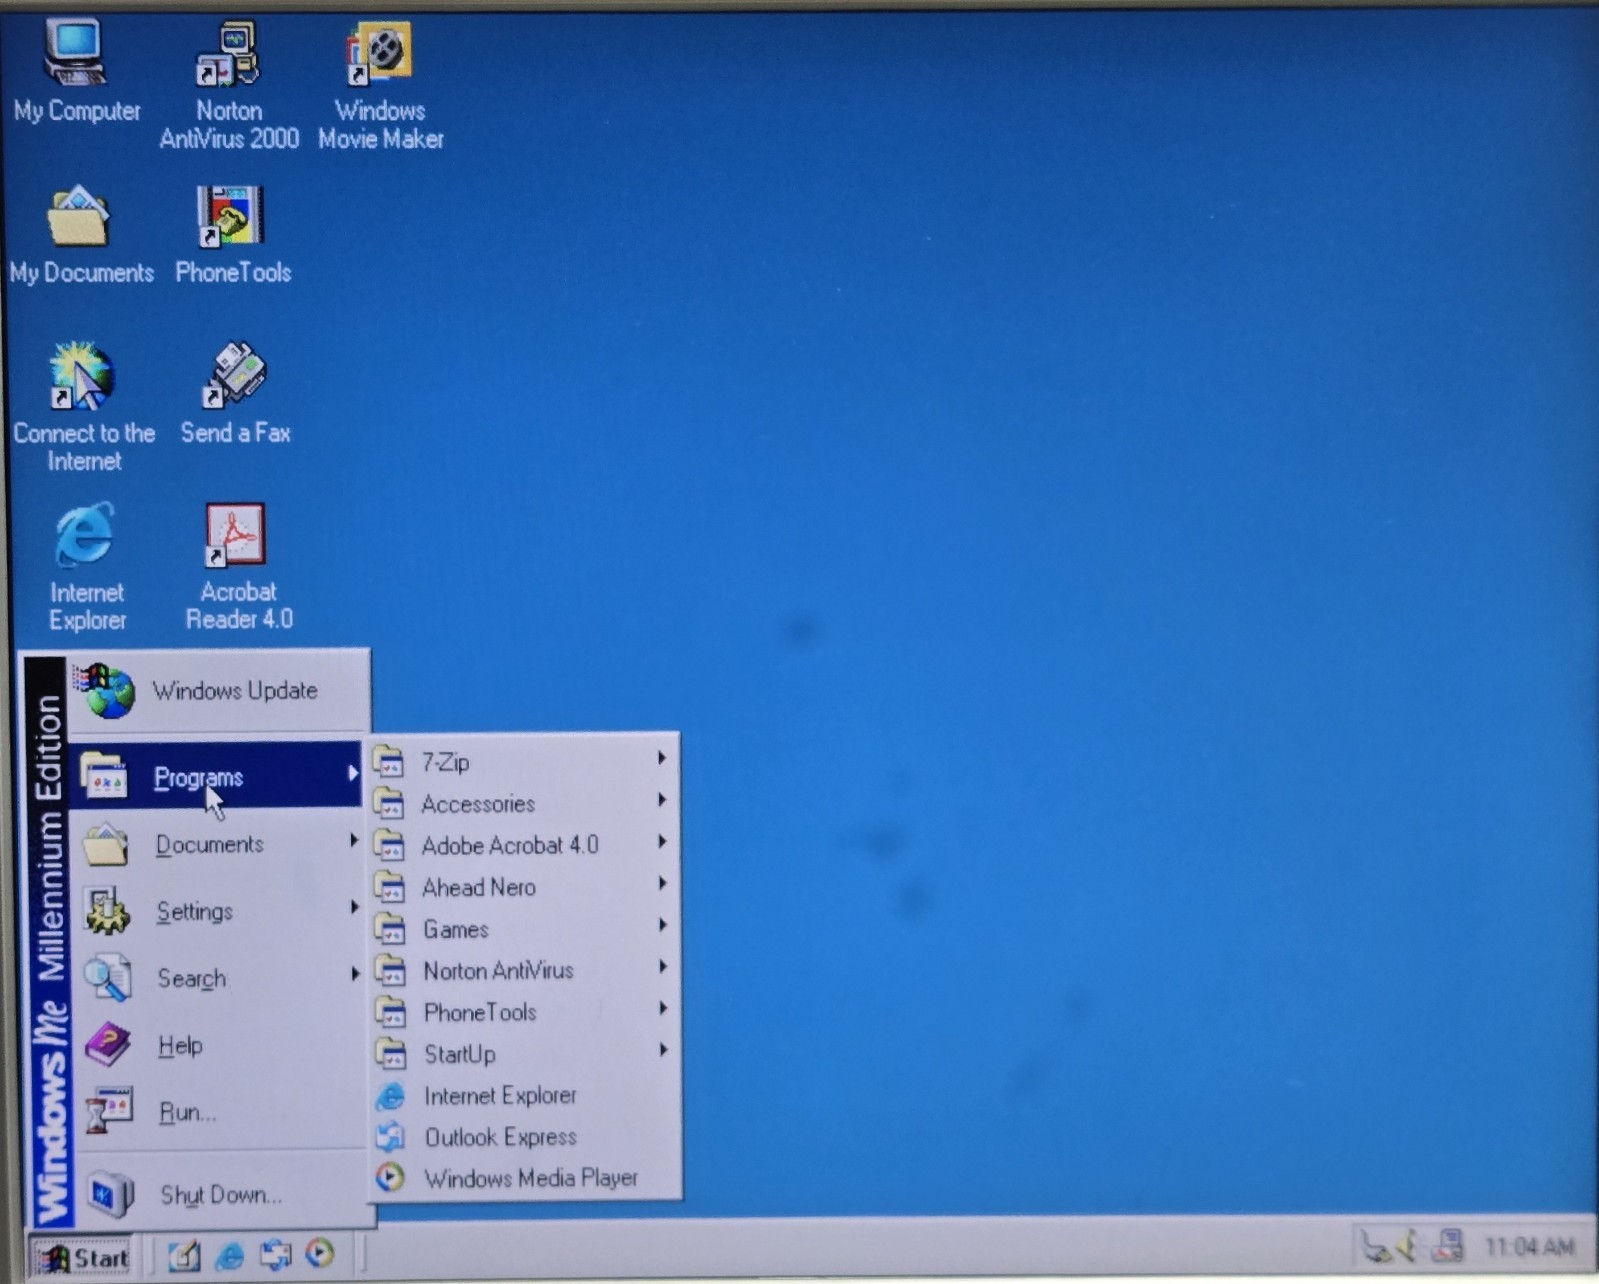Select the Windows Movie Maker desktop shortcut
The image size is (1599, 1284).
[380, 86]
